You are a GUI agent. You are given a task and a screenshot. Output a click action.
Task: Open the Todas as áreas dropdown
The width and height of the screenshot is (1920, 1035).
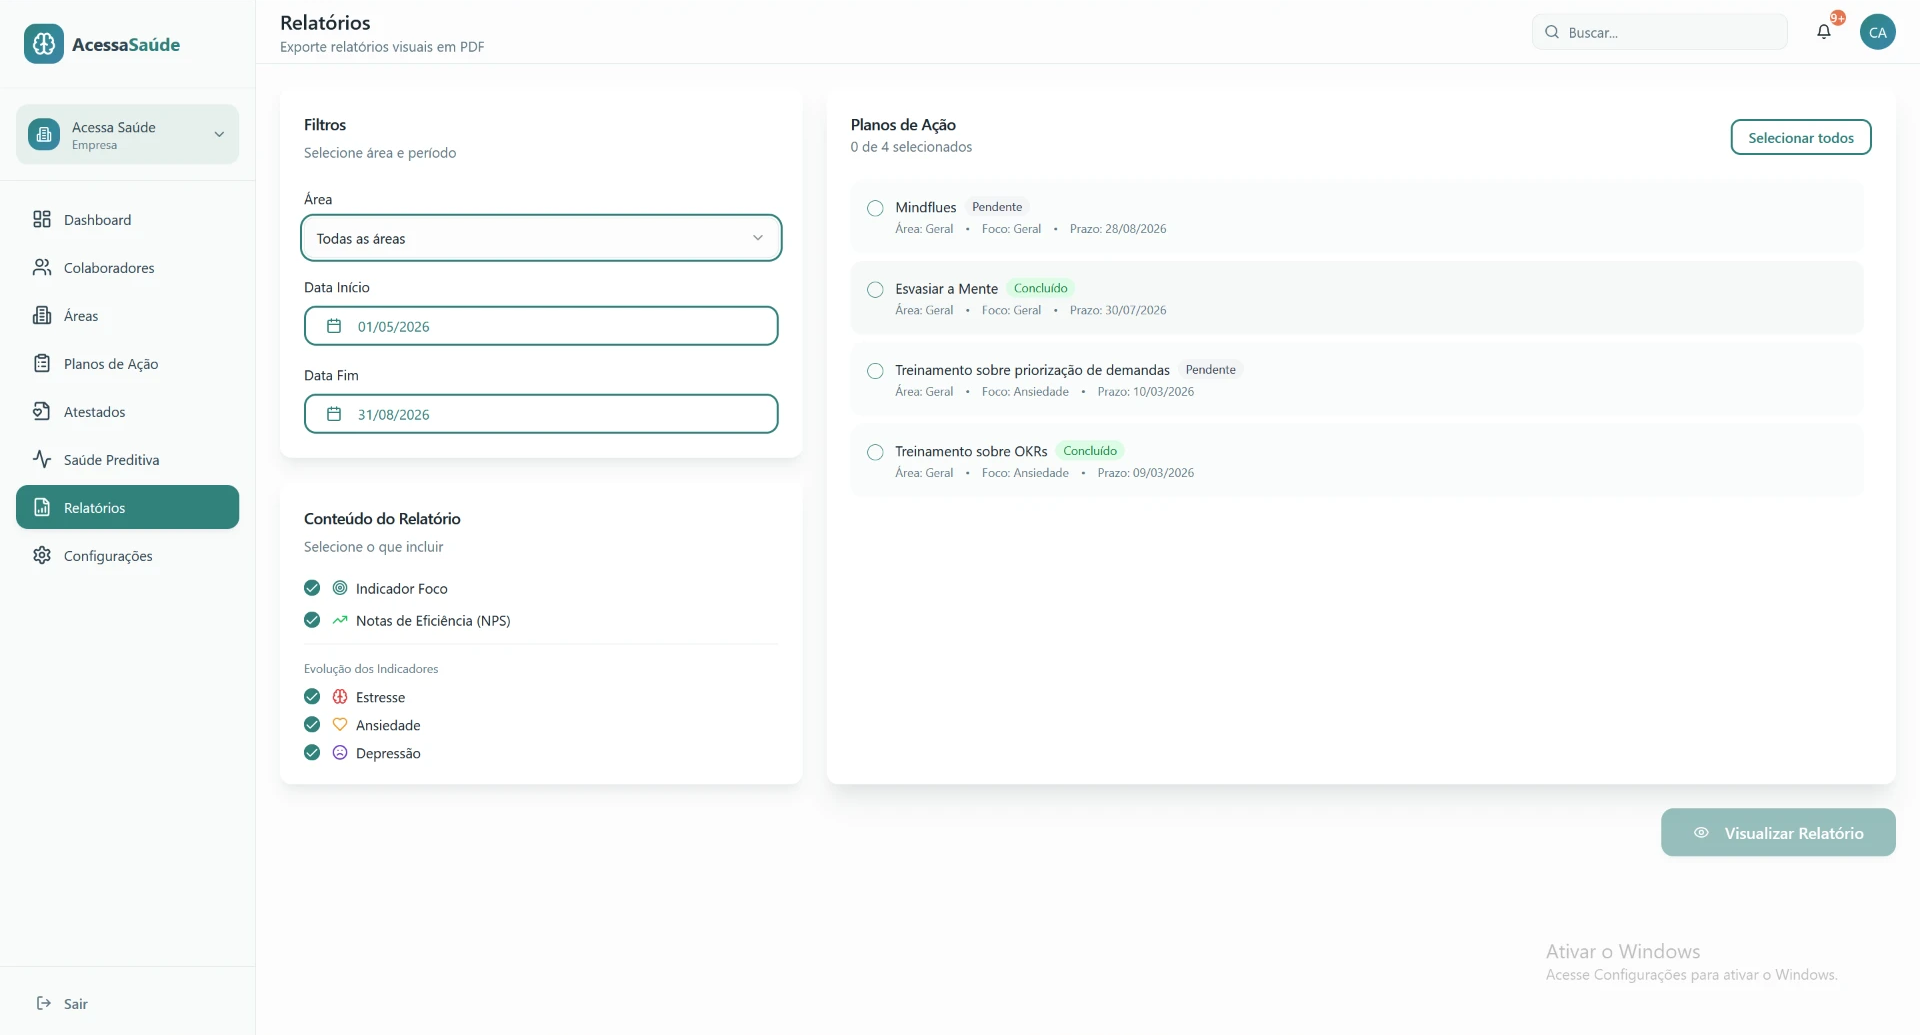541,238
